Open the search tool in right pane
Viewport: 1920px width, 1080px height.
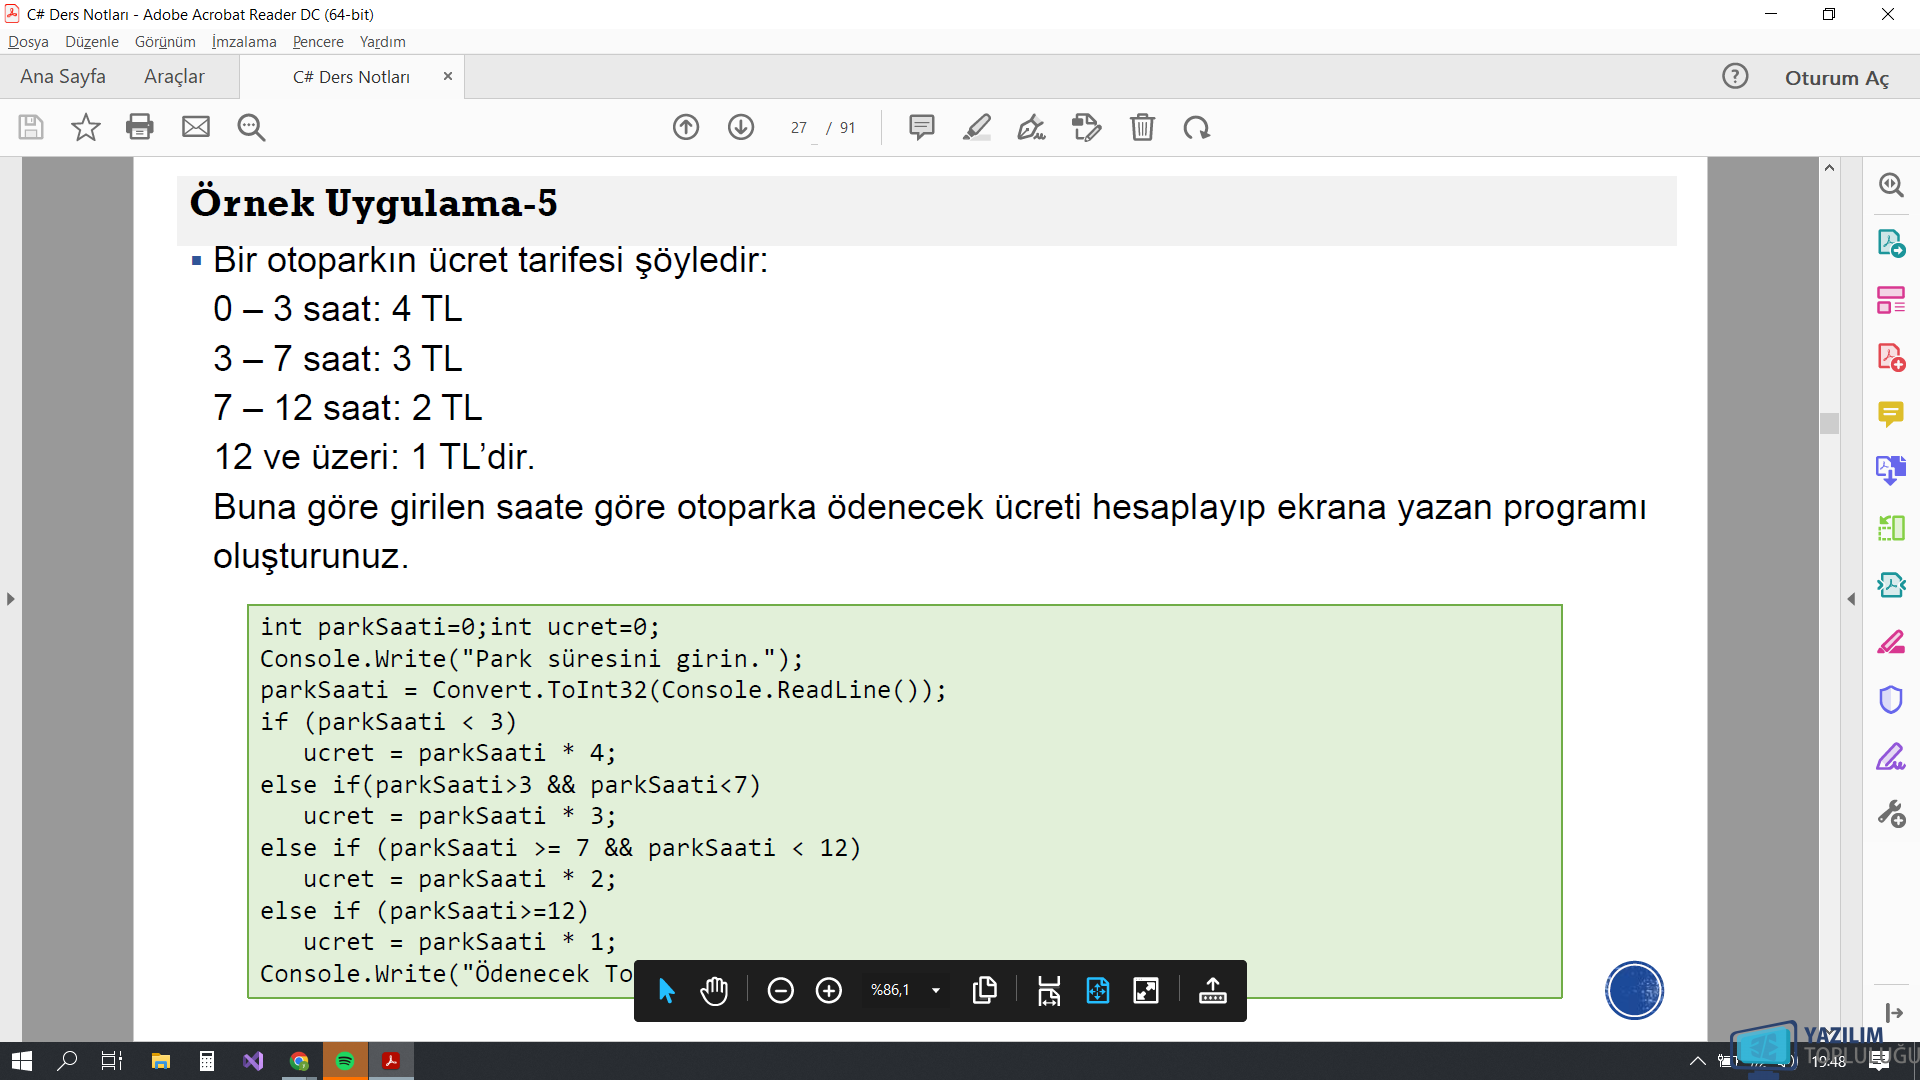pos(1891,185)
